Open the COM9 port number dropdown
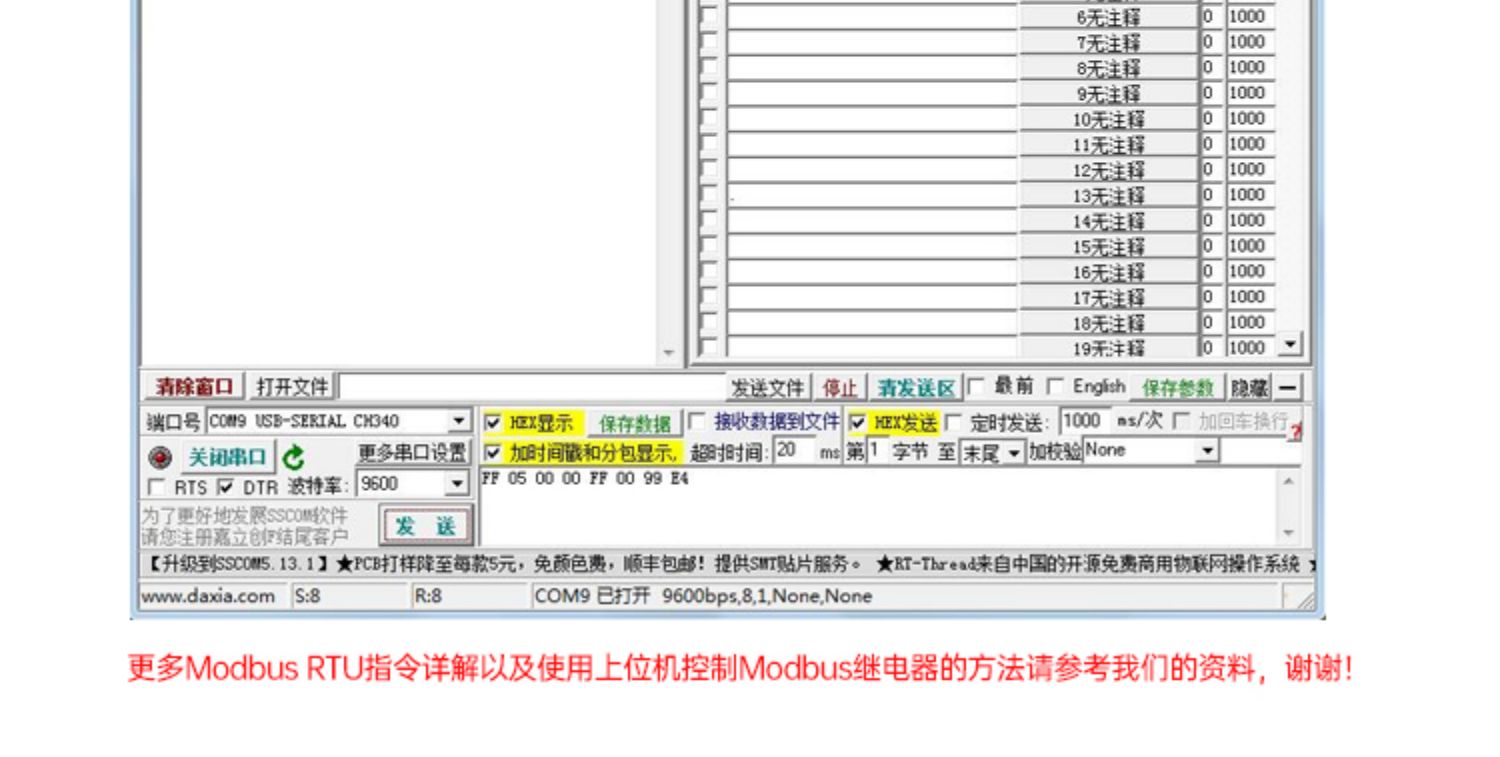The image size is (1500, 757). pyautogui.click(x=459, y=421)
